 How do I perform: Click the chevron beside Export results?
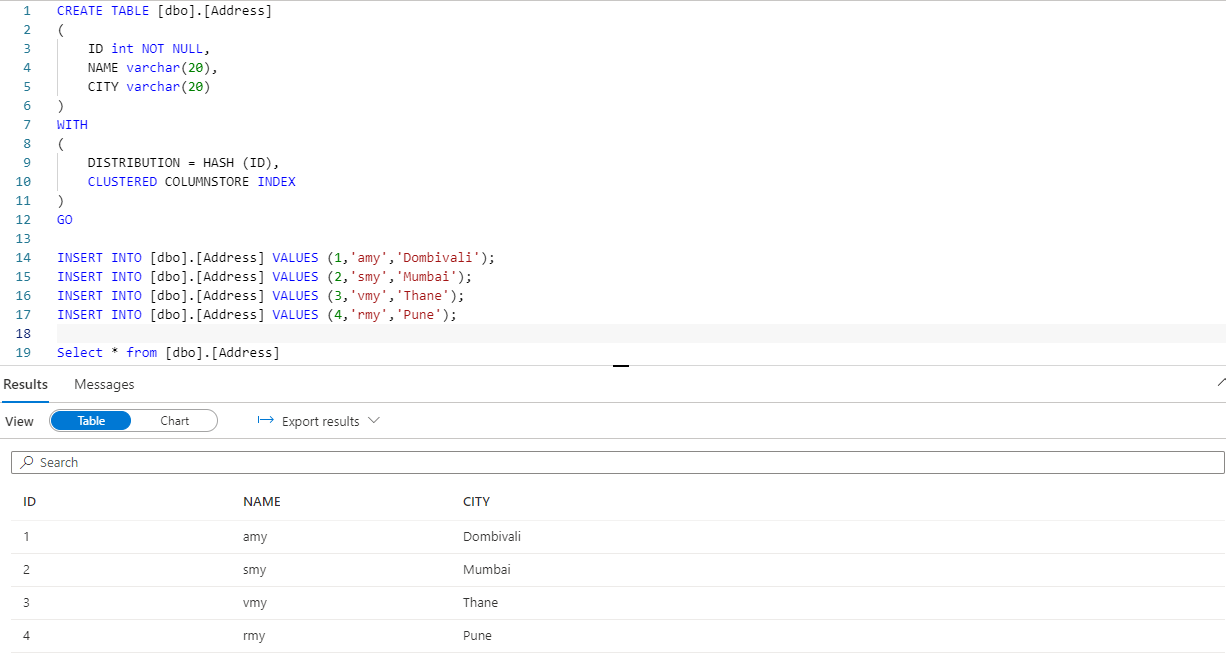pos(374,421)
